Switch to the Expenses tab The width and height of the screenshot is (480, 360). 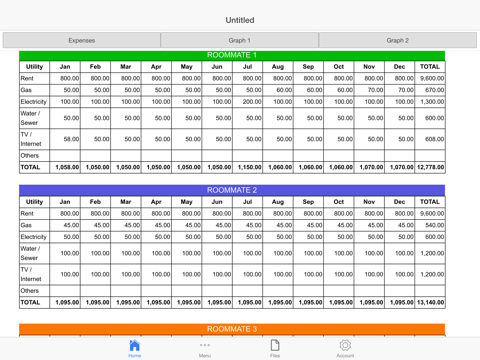point(82,40)
